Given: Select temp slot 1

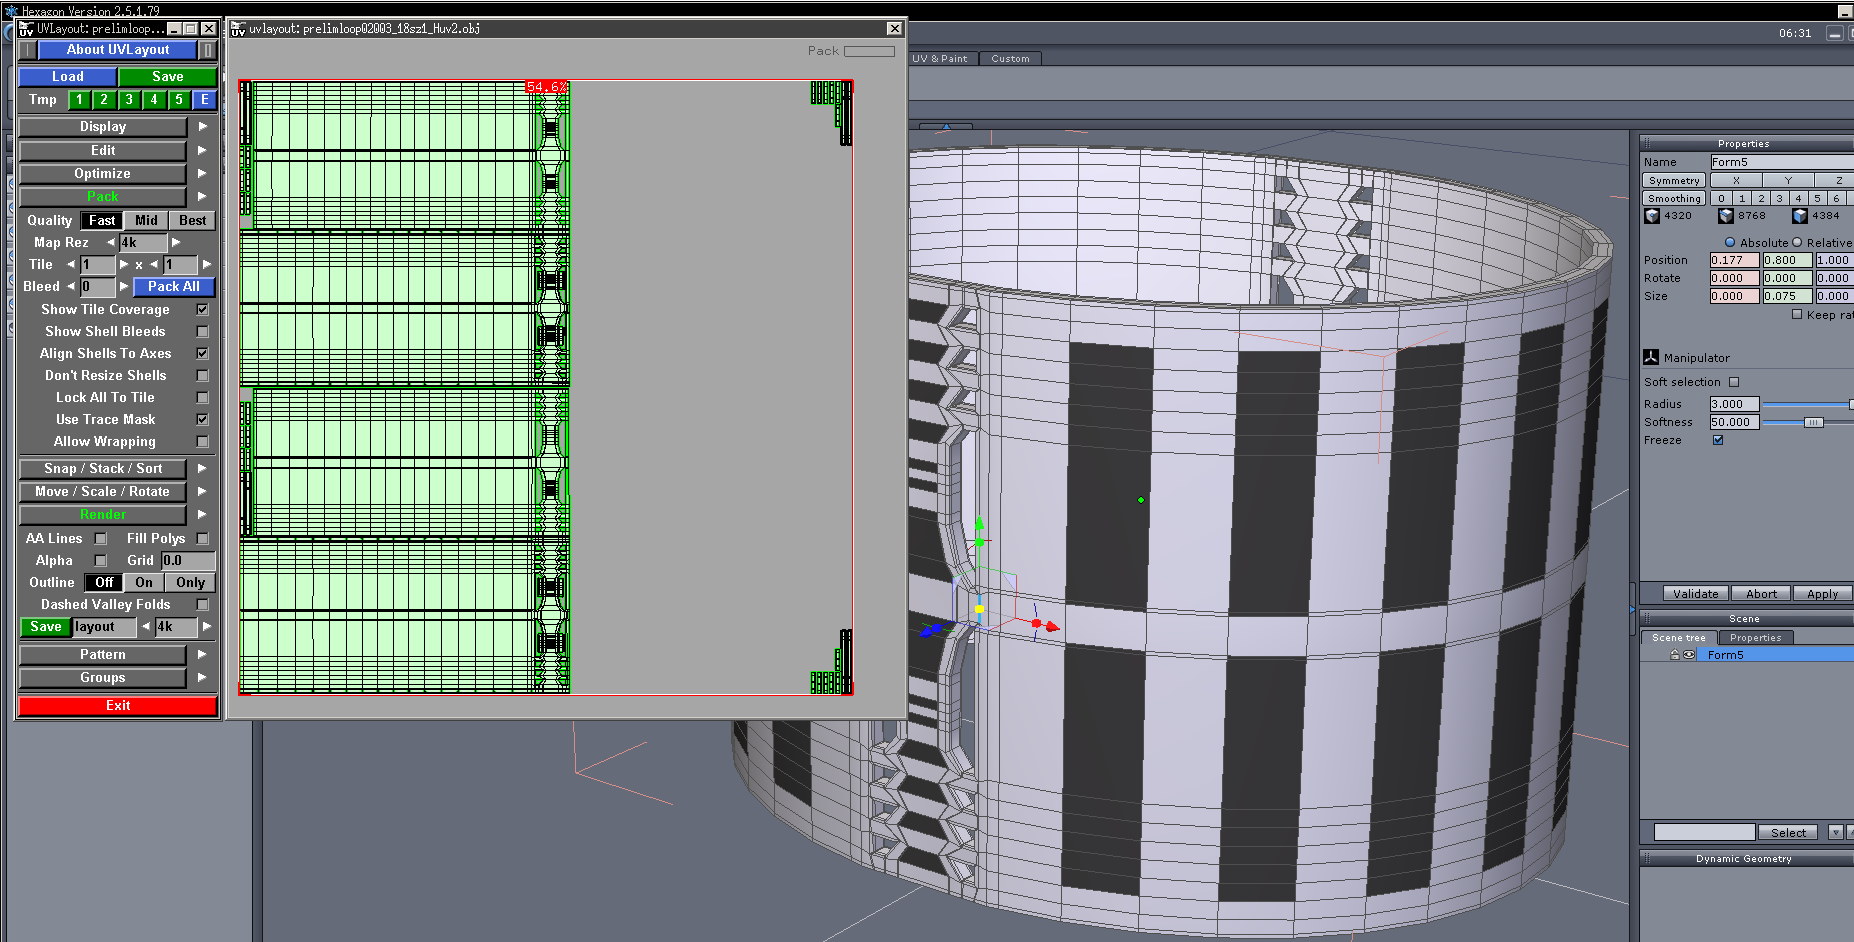Looking at the screenshot, I should click(79, 100).
